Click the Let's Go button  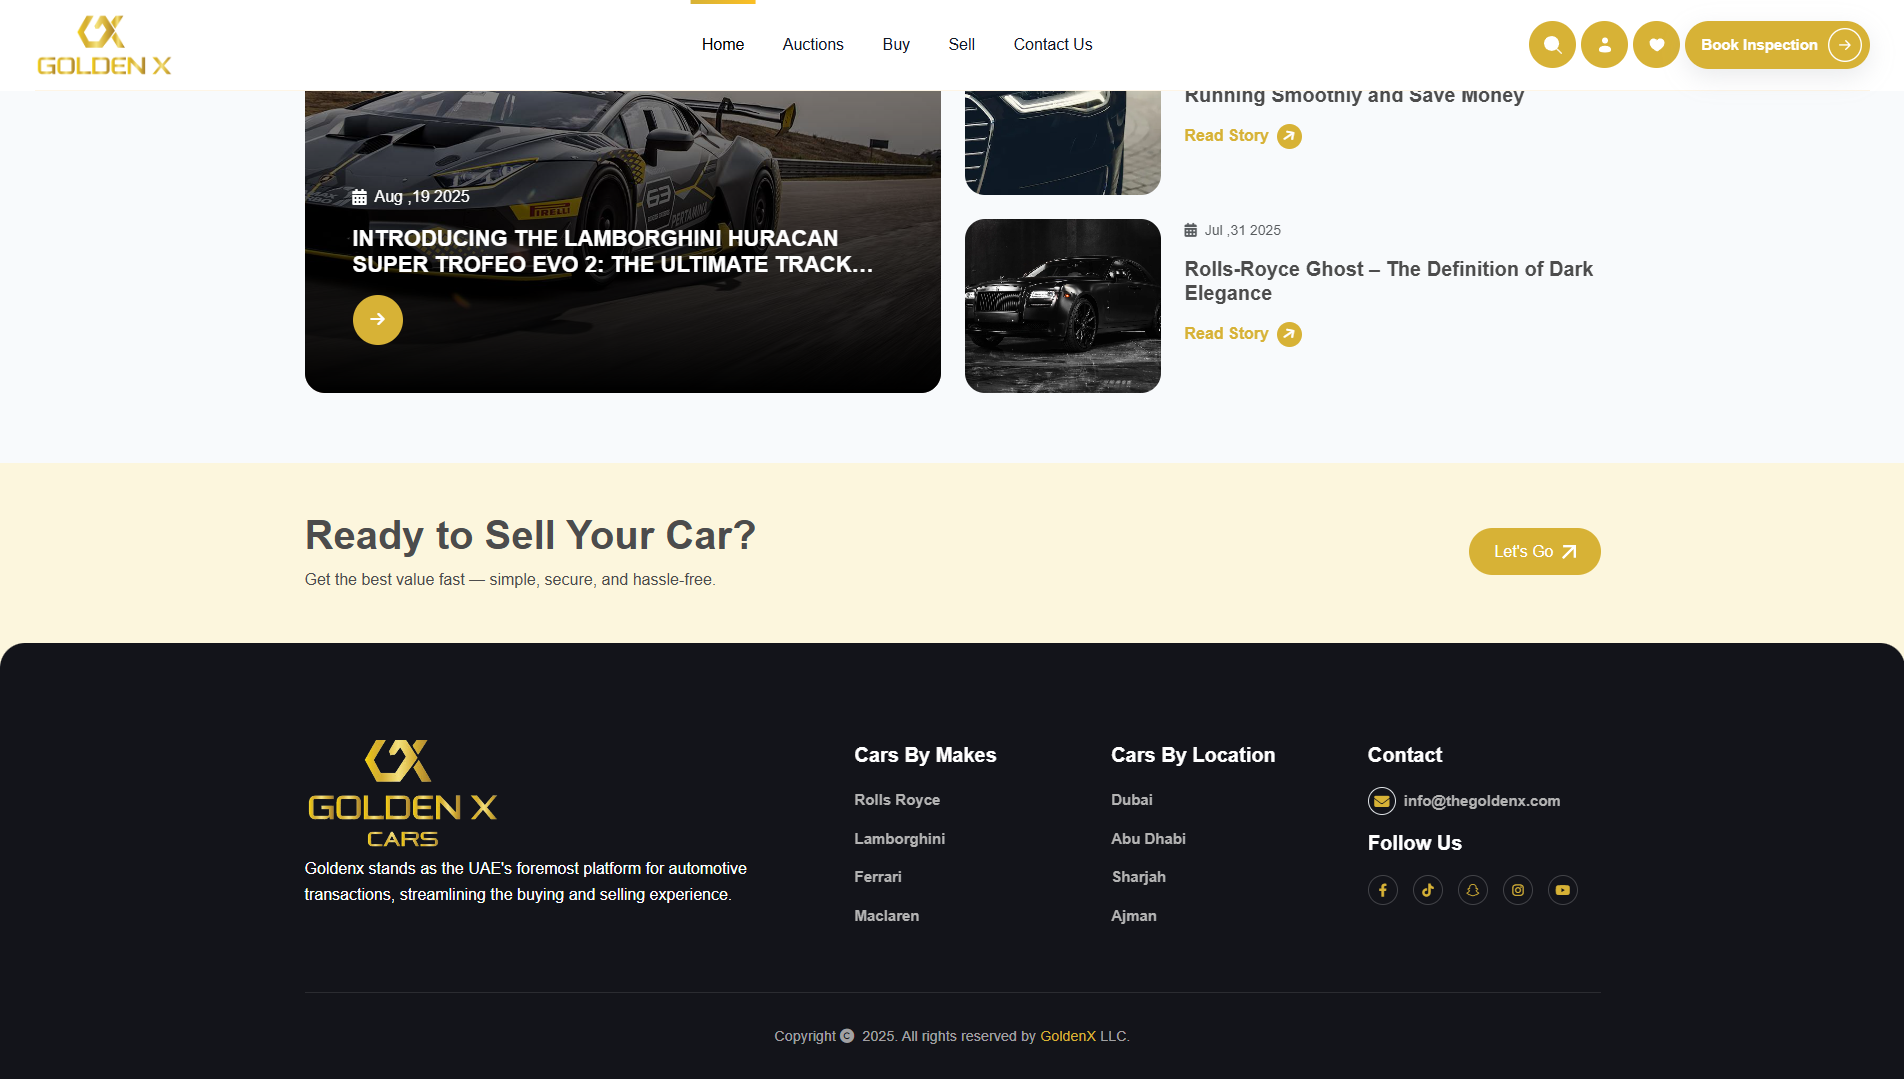(x=1535, y=552)
